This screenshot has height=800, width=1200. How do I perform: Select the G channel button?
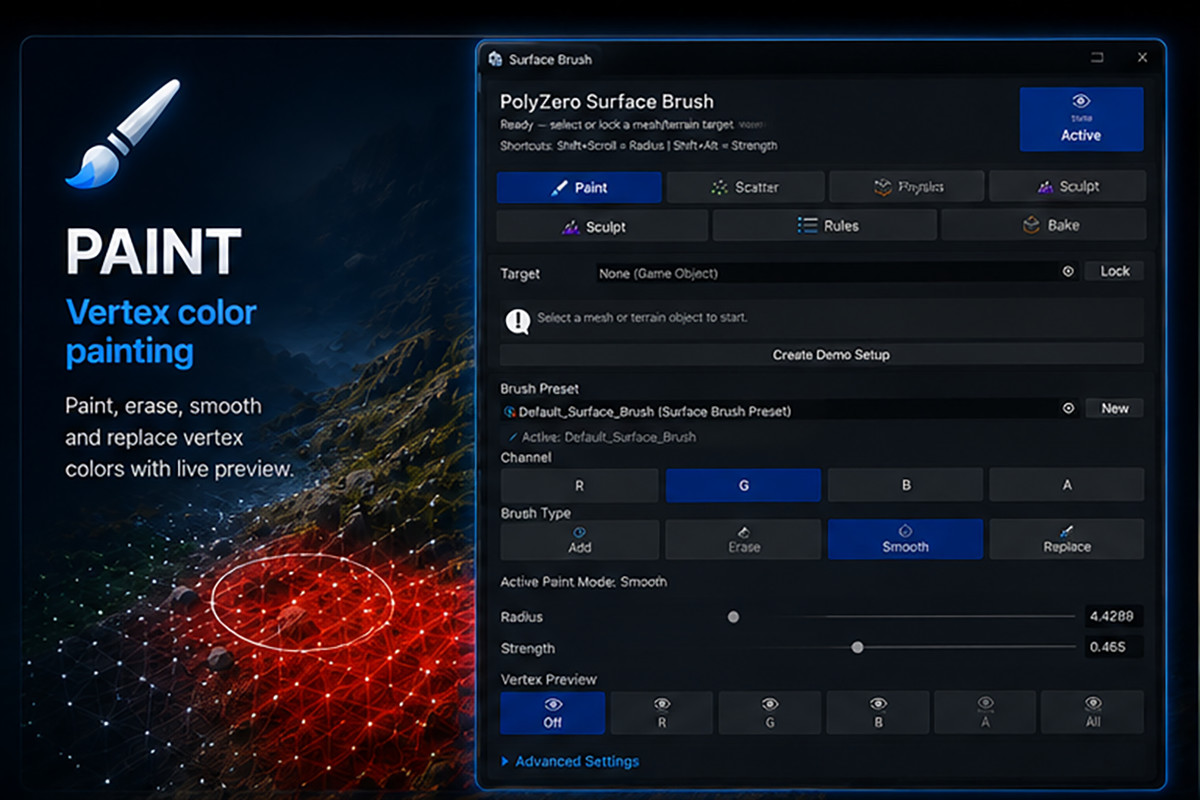tap(743, 485)
